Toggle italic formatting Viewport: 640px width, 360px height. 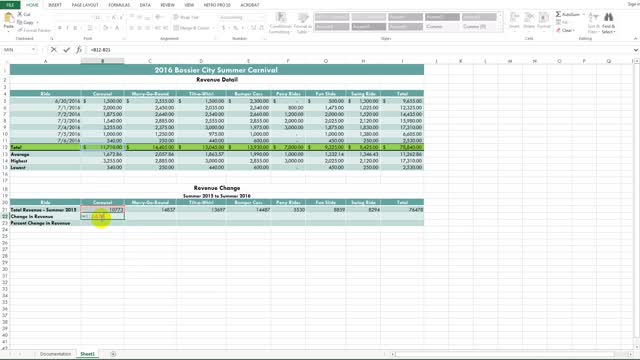click(67, 28)
